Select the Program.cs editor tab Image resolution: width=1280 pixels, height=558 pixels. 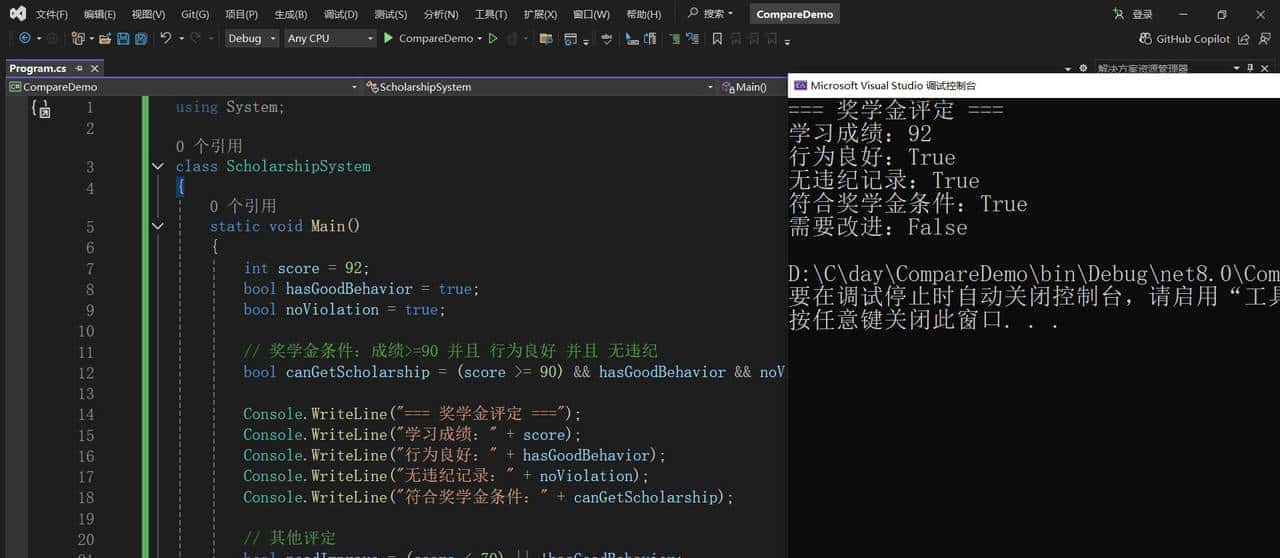[x=37, y=68]
